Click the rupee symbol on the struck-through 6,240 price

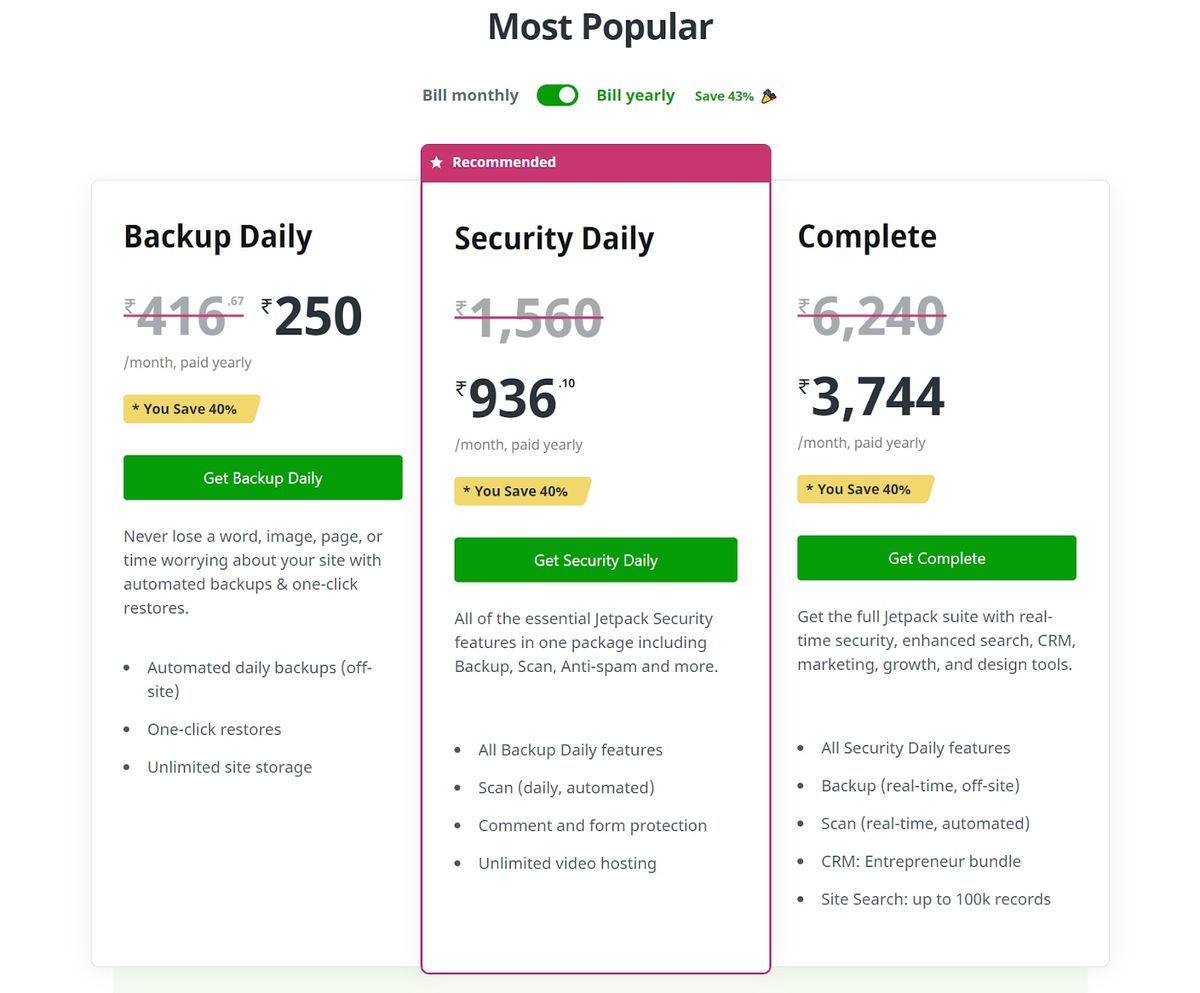pos(802,305)
